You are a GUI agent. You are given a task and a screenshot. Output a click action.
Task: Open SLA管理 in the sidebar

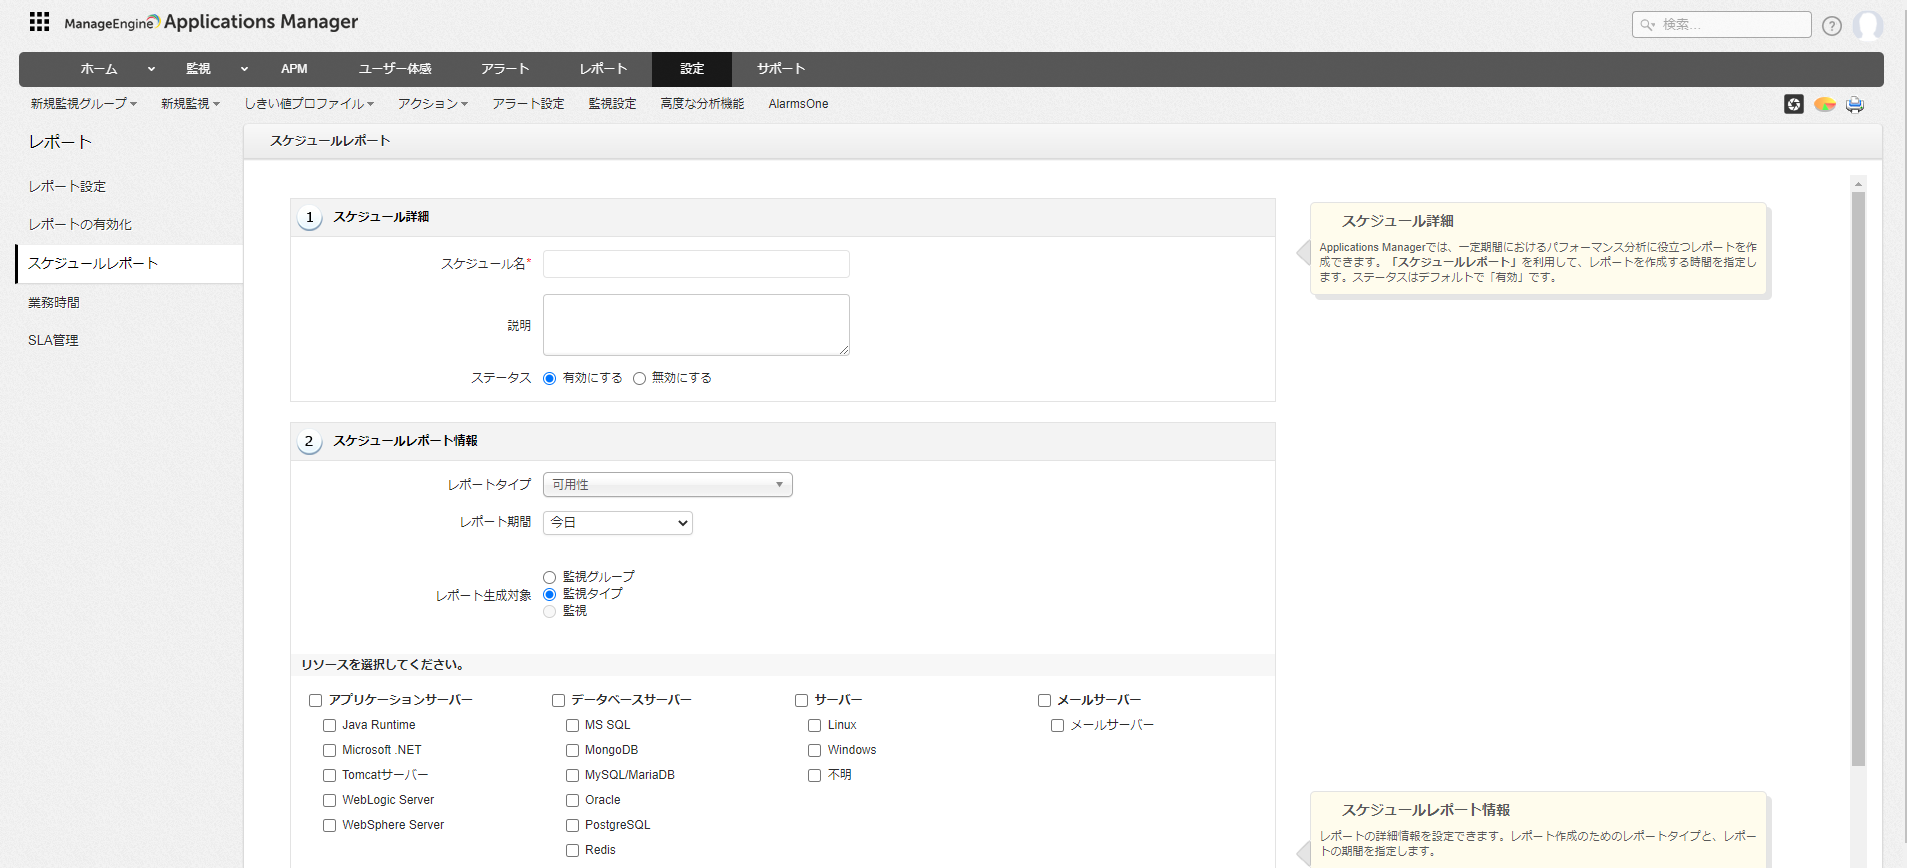(53, 341)
